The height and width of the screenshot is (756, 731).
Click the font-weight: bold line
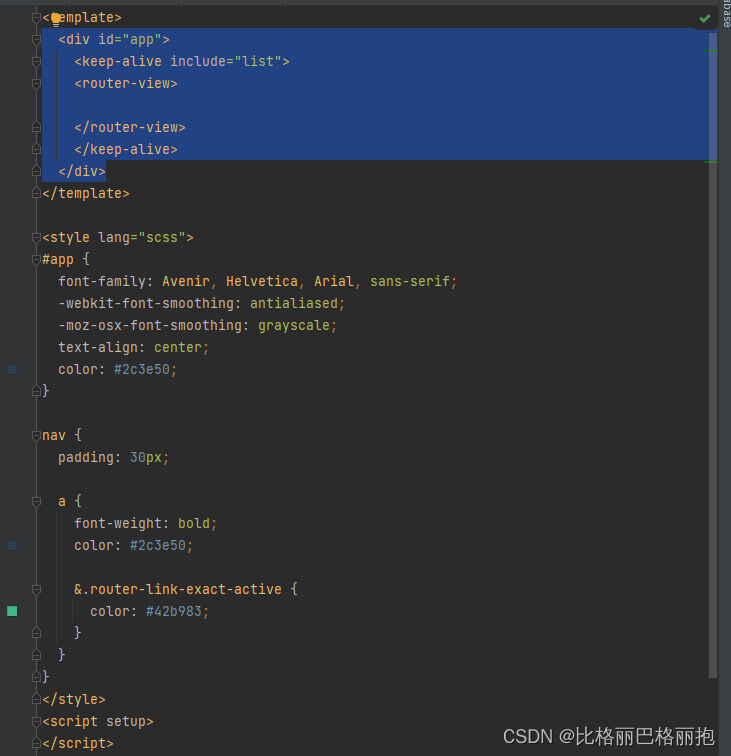point(146,524)
